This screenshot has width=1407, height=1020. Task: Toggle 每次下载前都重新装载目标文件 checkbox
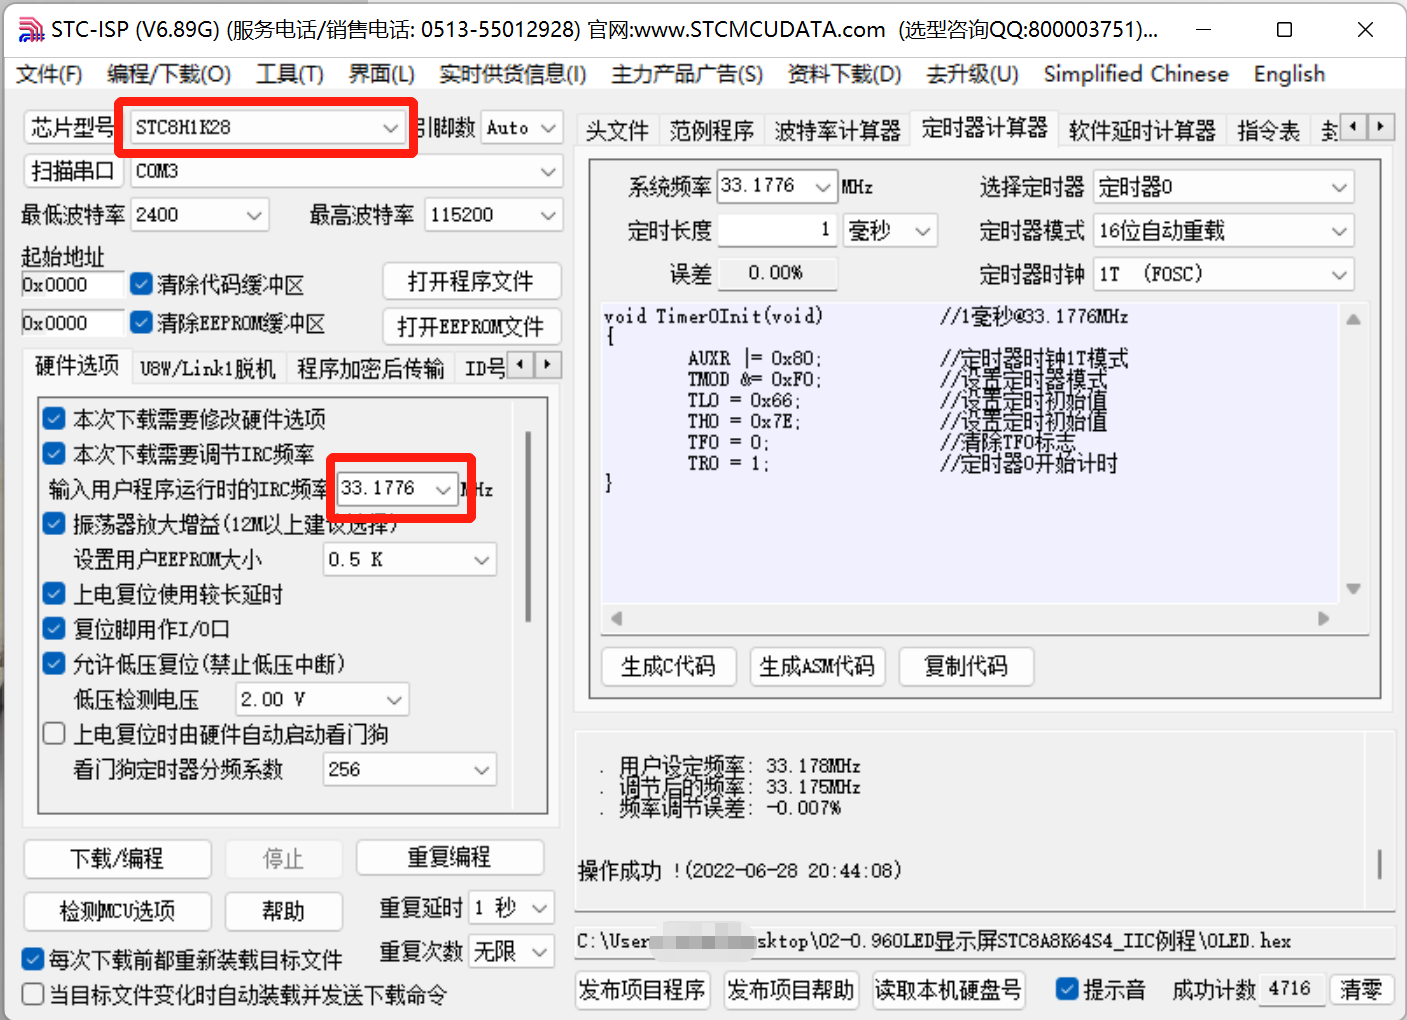click(x=33, y=960)
